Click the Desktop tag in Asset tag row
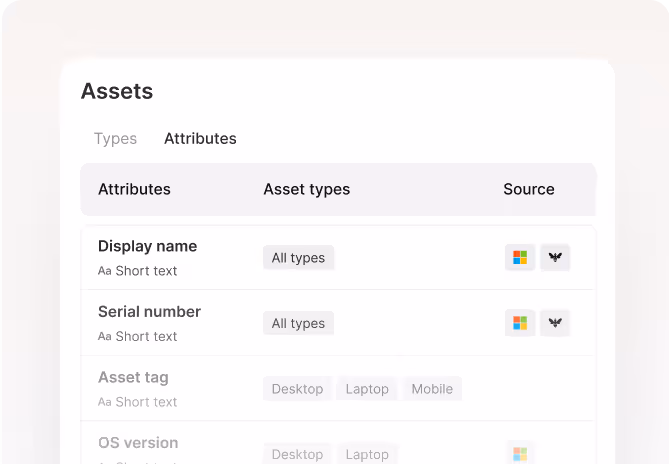 click(x=297, y=389)
